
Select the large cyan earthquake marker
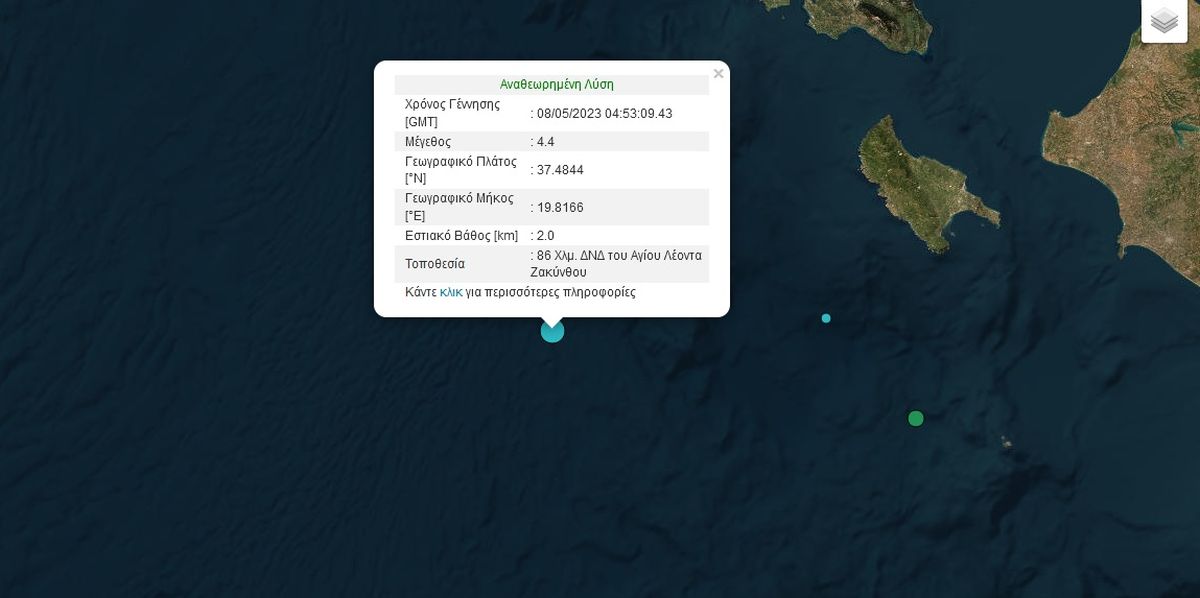click(x=552, y=331)
